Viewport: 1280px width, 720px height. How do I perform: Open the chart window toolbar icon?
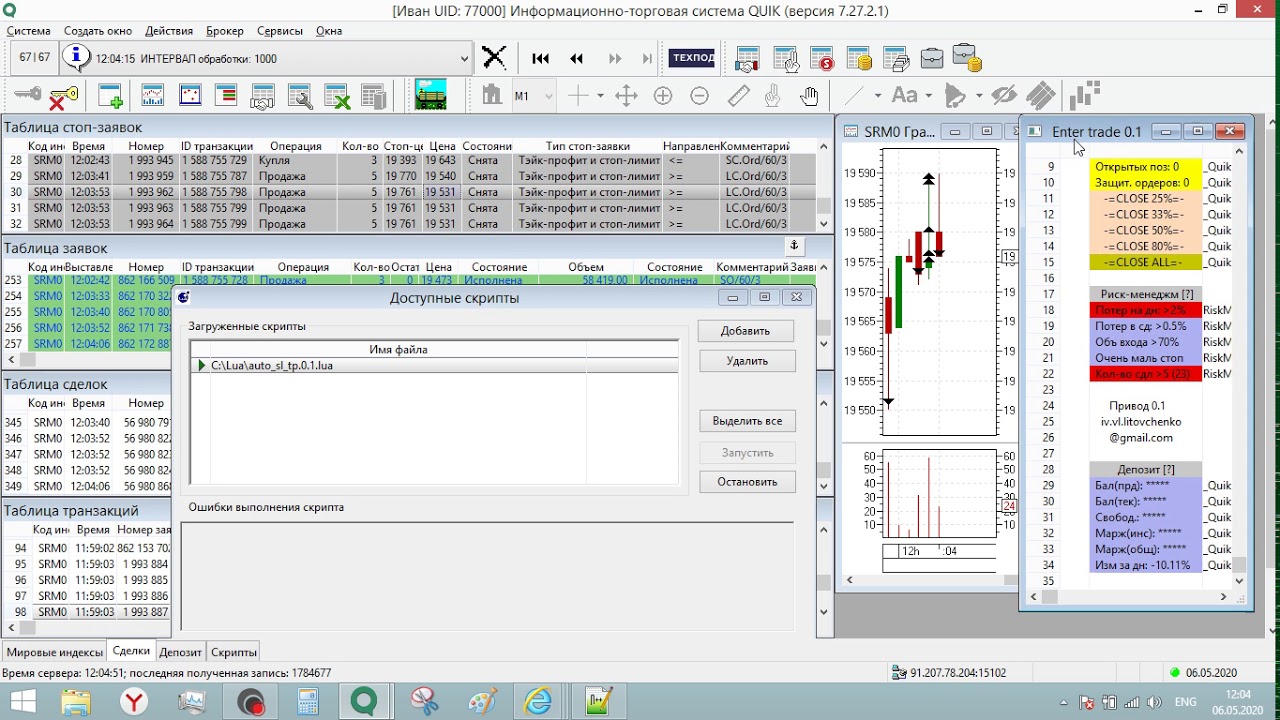pos(153,96)
